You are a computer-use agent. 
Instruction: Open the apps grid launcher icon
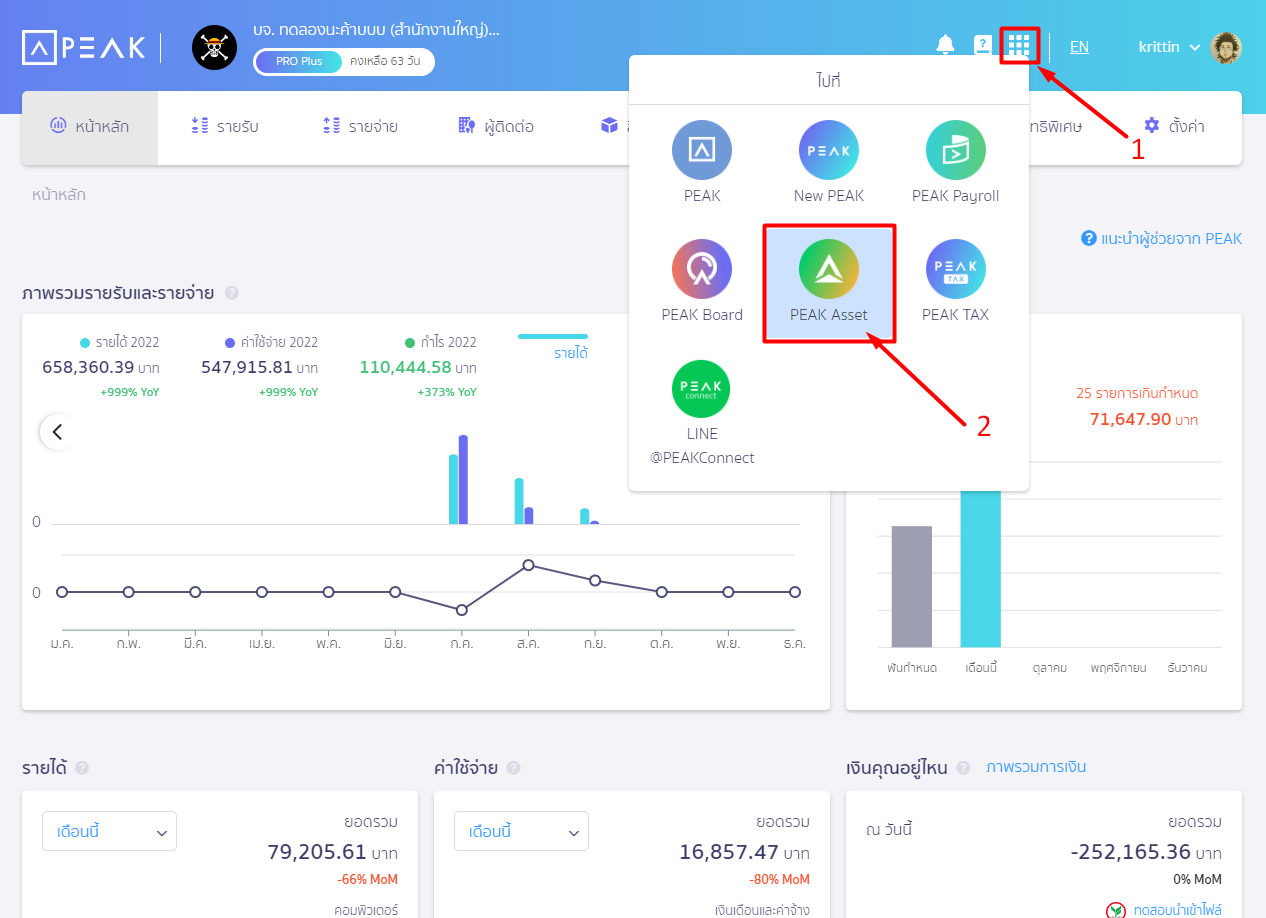1019,46
